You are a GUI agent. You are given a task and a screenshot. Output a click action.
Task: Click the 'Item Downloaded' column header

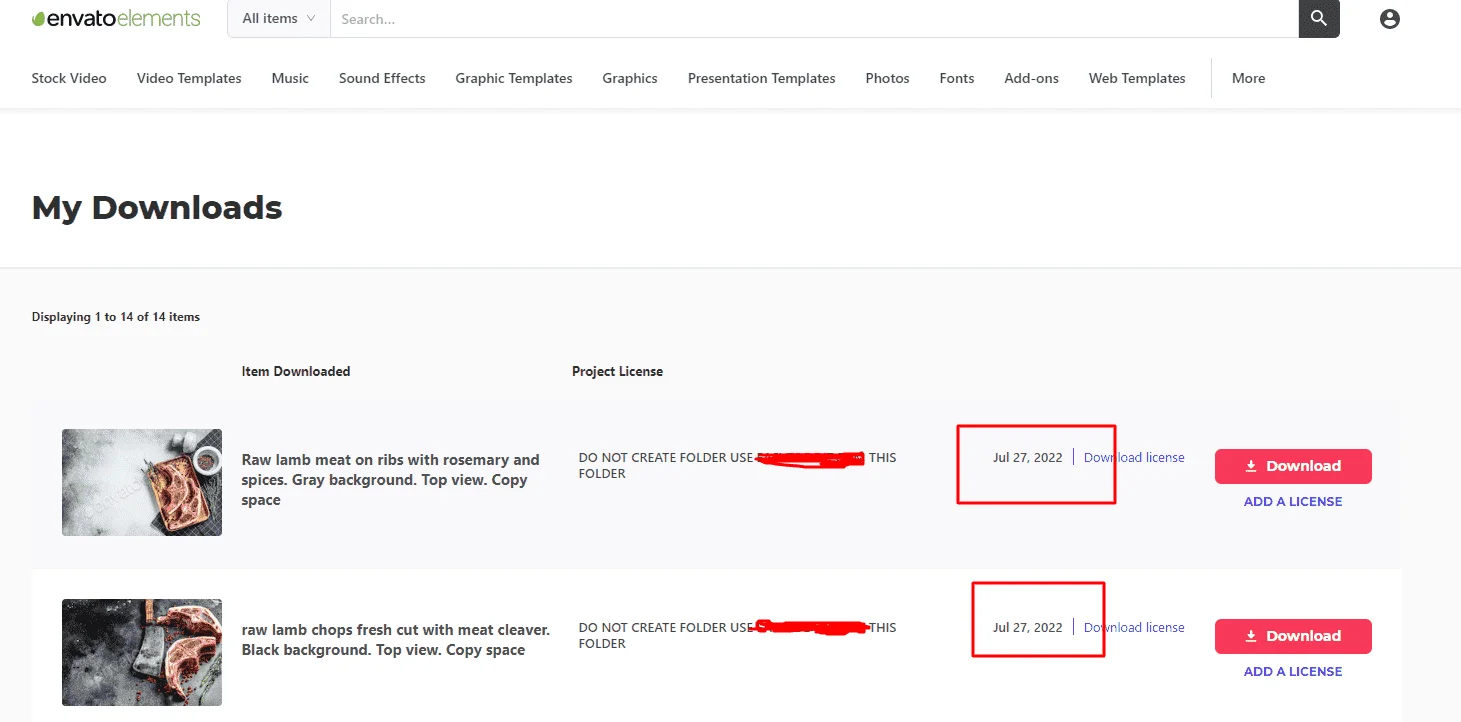296,371
